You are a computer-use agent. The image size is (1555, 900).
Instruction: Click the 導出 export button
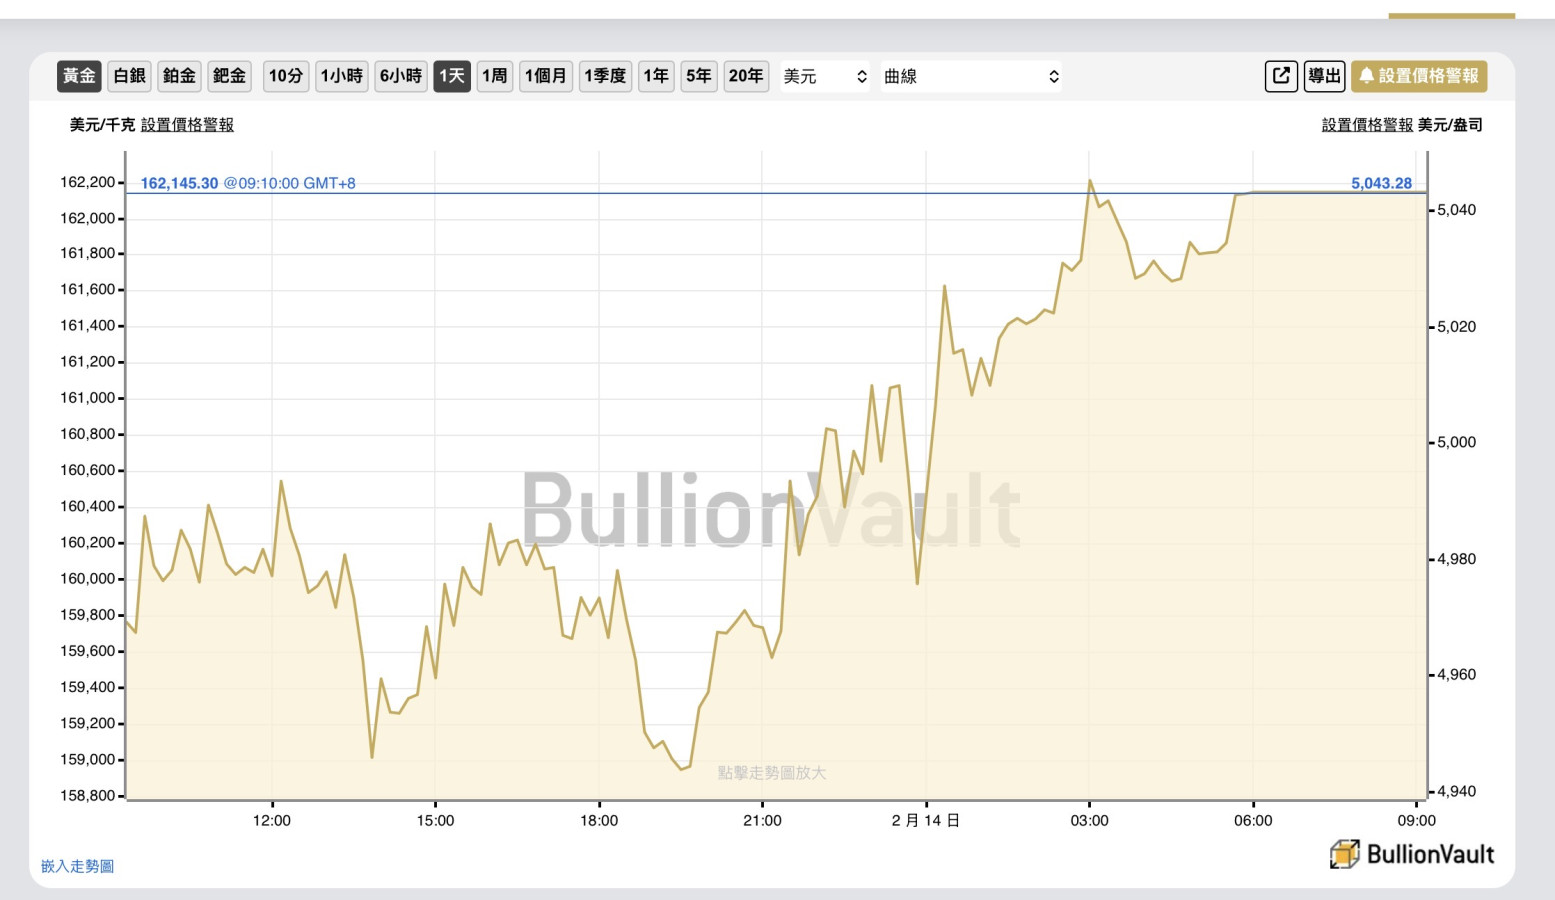(x=1324, y=76)
